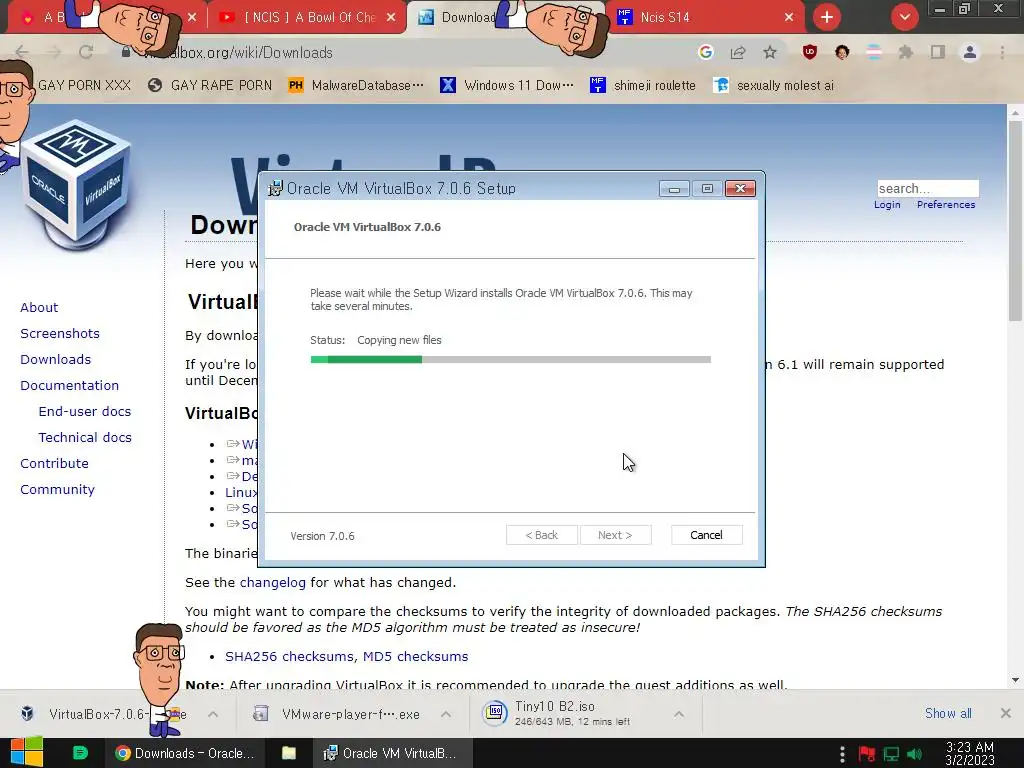Switch to the NCIS A Bowl Of Che tab

coord(307,18)
